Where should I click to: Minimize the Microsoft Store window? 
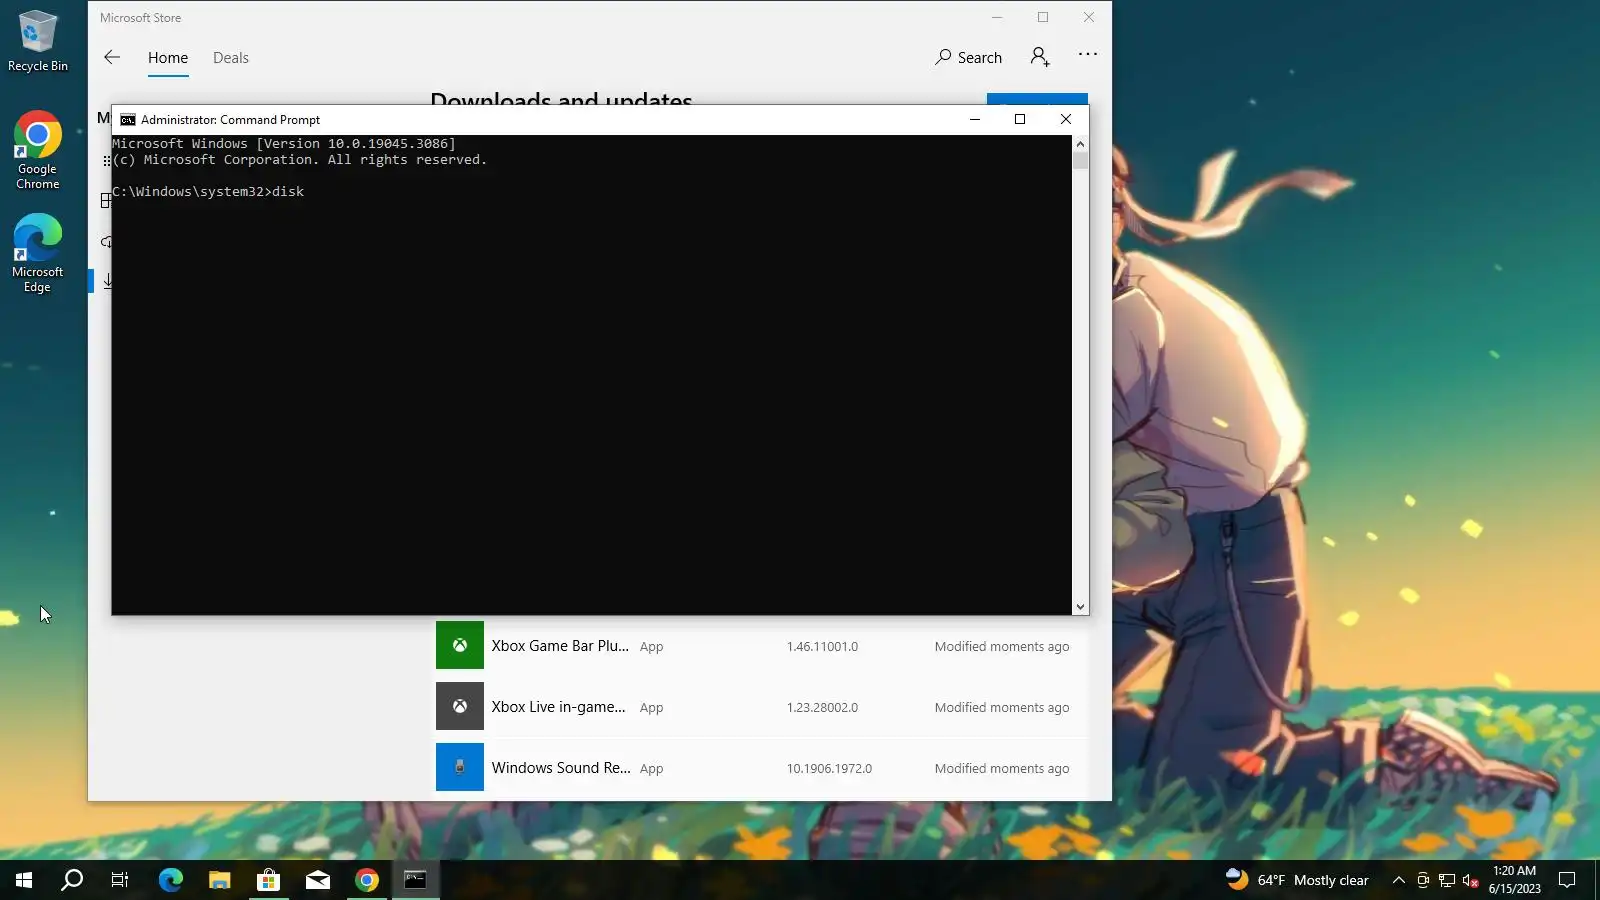point(997,17)
